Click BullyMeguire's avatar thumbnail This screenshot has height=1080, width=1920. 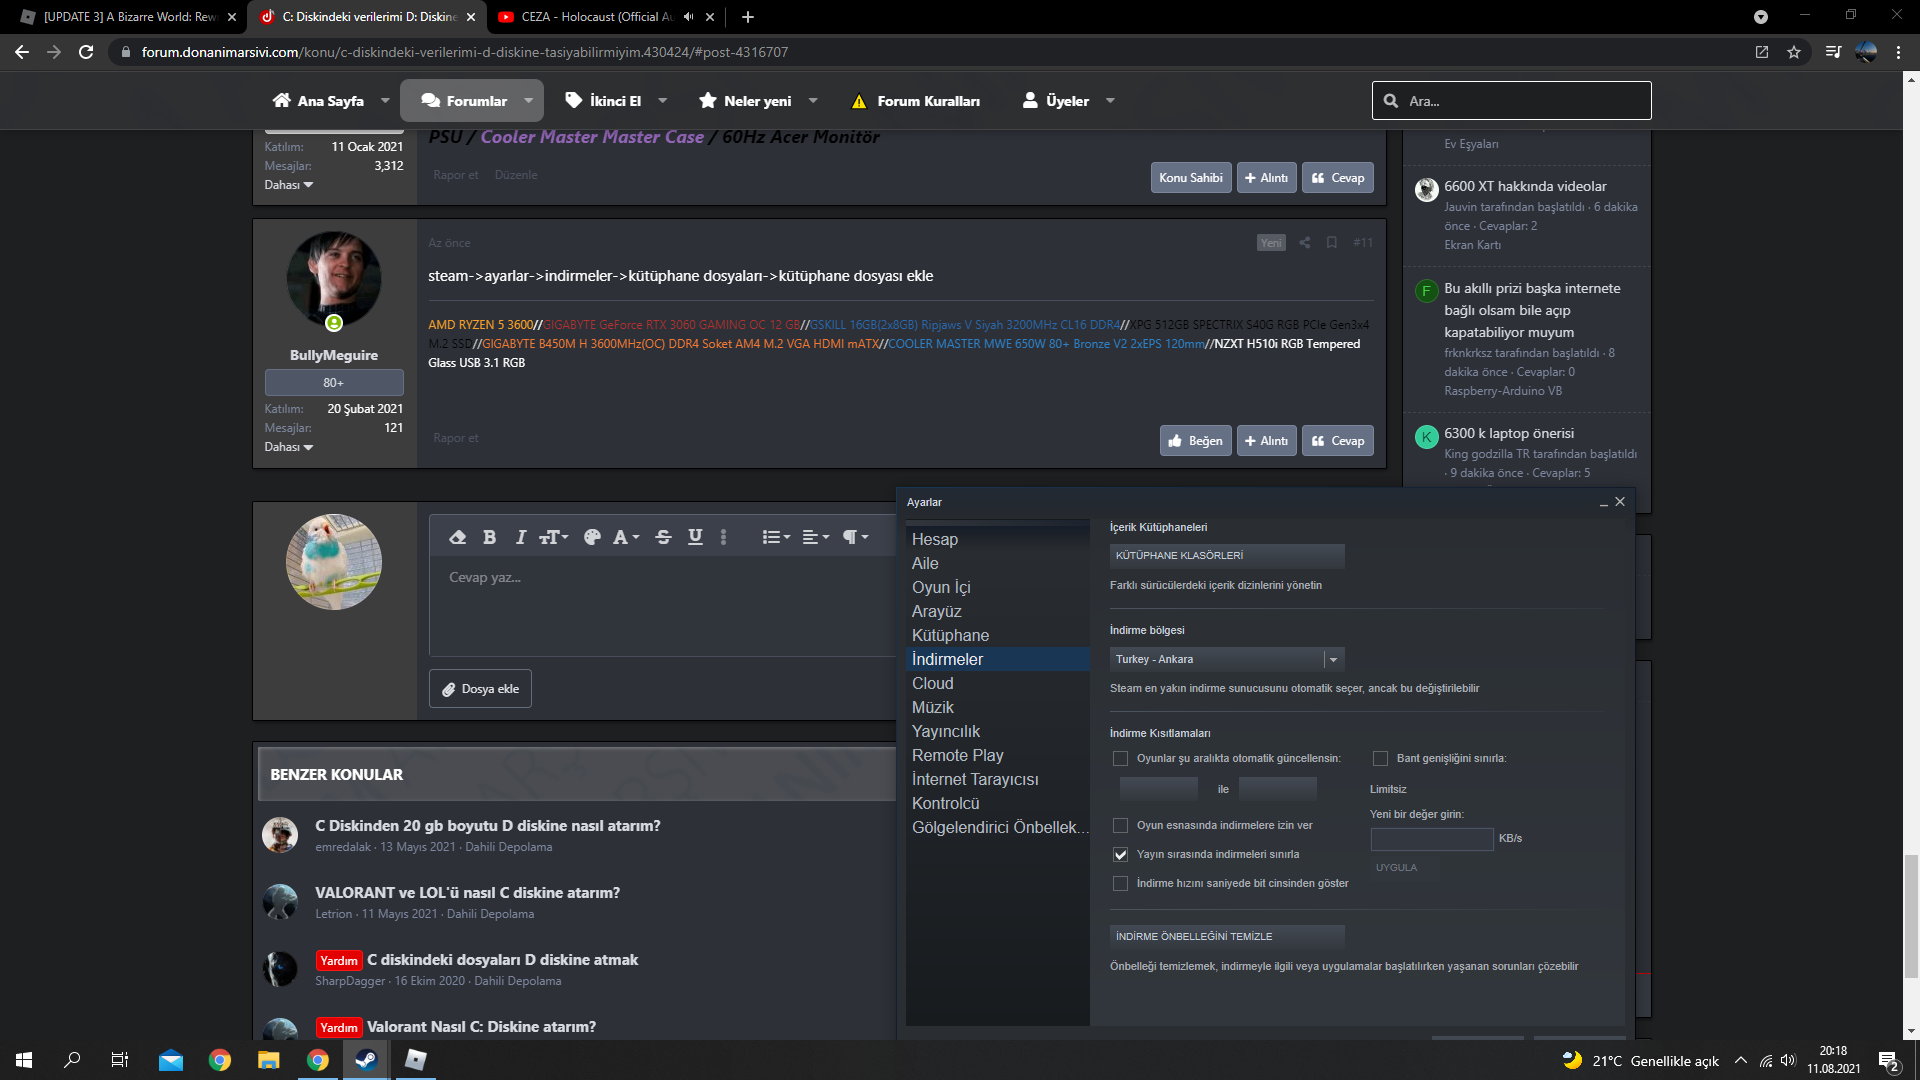click(x=333, y=280)
